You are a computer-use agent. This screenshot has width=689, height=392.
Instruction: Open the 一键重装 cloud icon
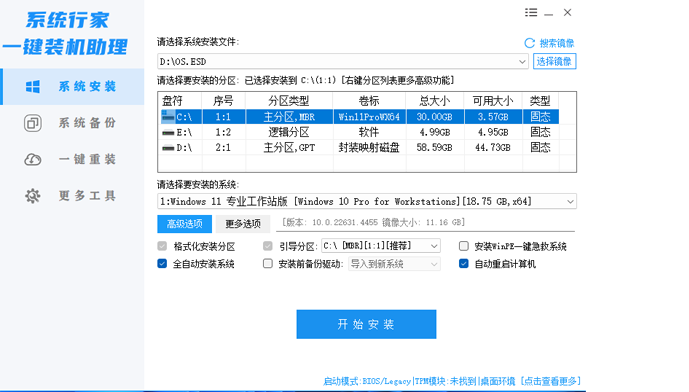[33, 160]
